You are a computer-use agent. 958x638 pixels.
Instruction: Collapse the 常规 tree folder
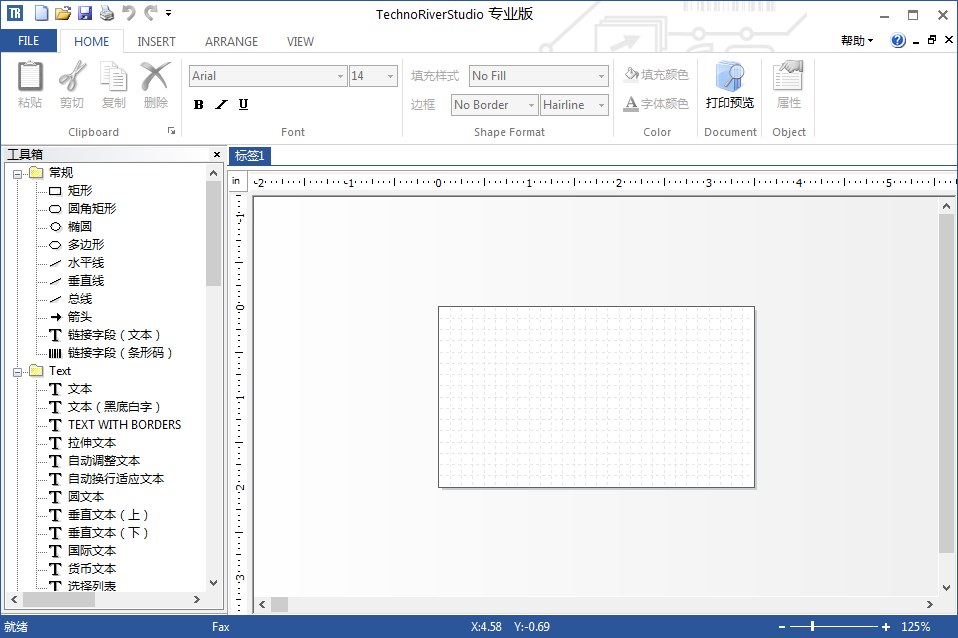click(x=18, y=173)
